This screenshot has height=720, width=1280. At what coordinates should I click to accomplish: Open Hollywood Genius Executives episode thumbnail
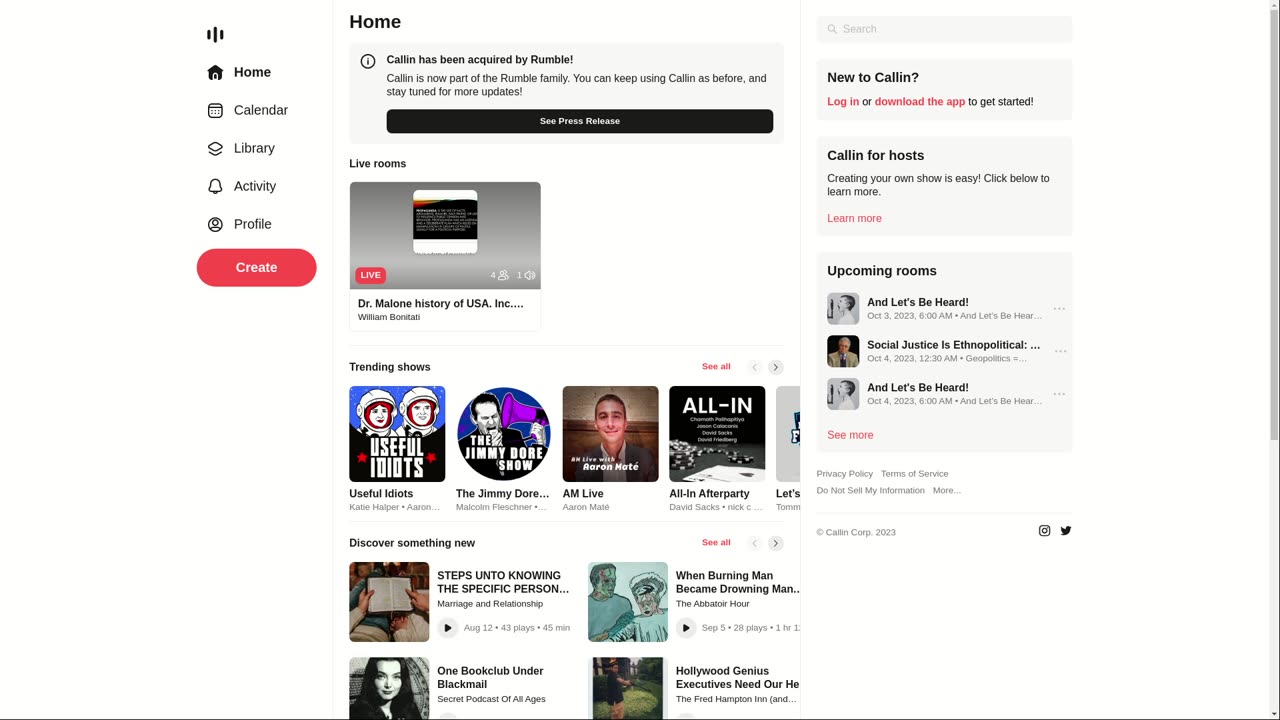coord(628,688)
